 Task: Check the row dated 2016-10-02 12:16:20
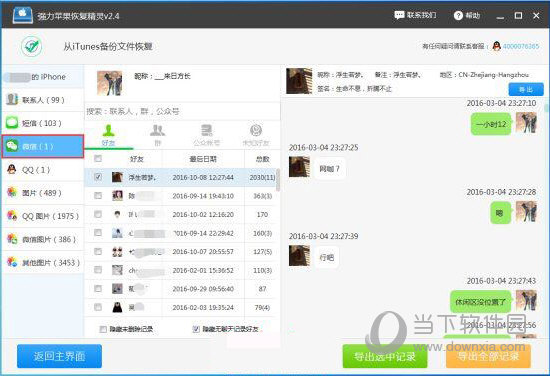[98, 214]
